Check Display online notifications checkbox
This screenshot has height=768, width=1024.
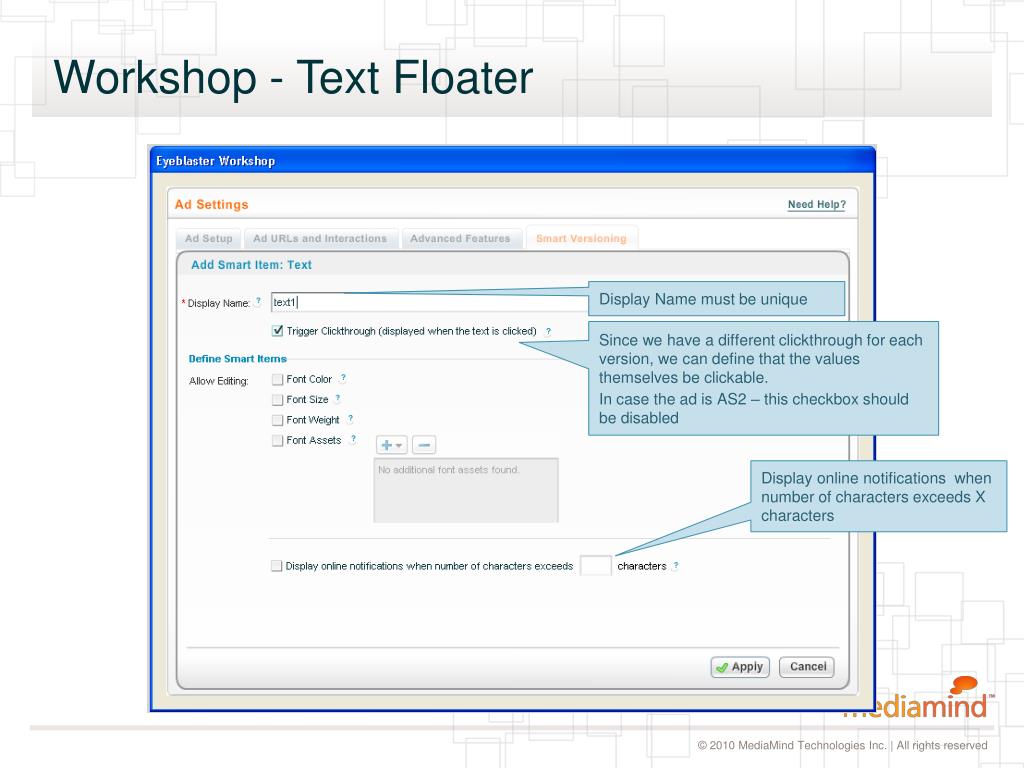pyautogui.click(x=277, y=566)
